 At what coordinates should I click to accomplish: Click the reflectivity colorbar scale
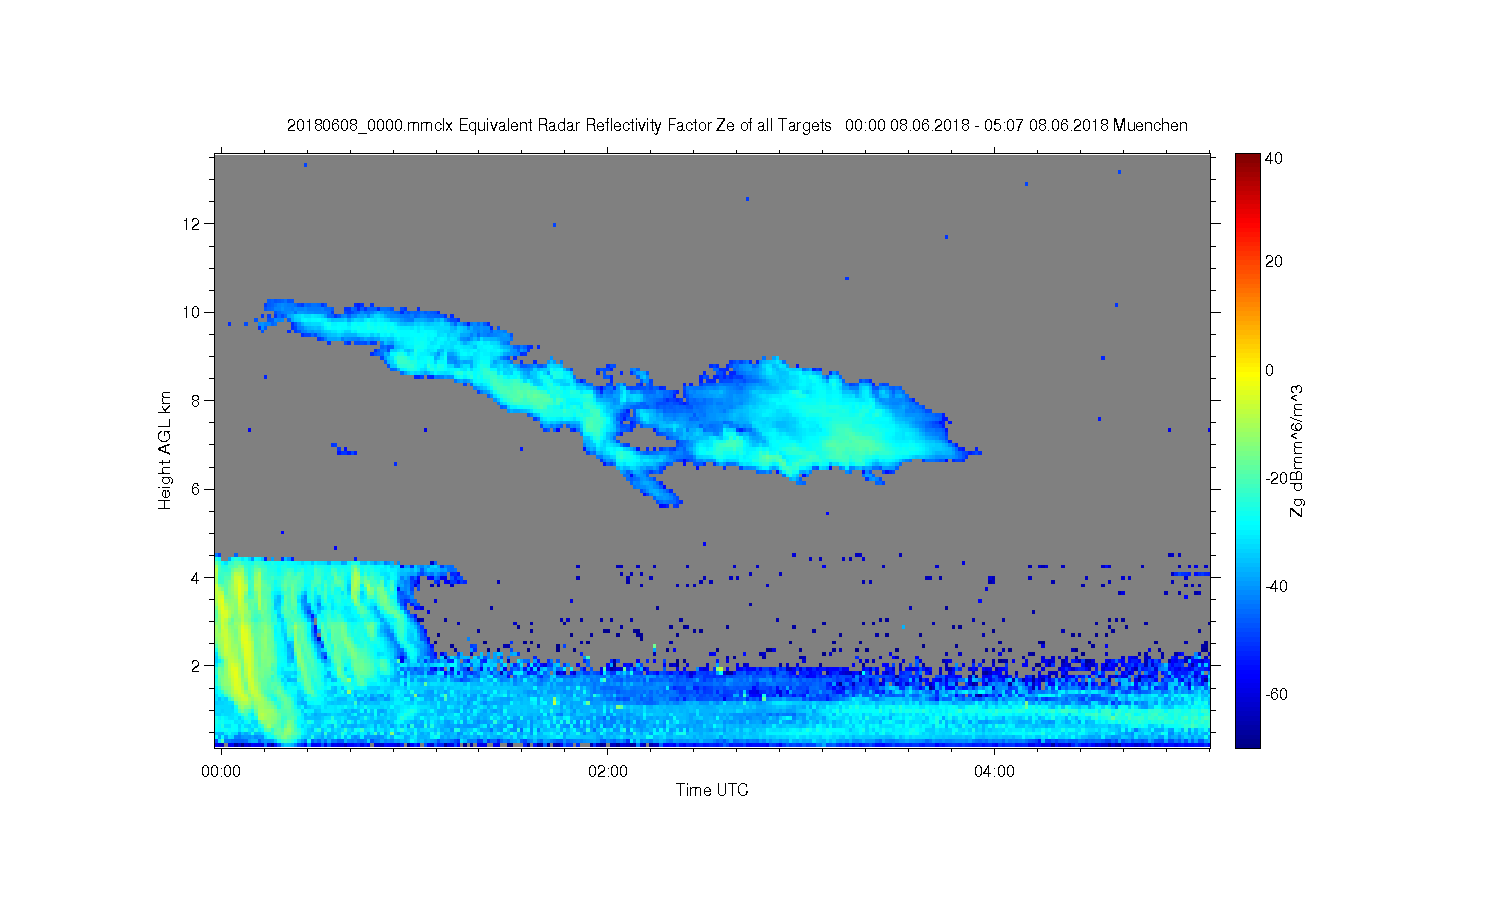pos(1247,450)
